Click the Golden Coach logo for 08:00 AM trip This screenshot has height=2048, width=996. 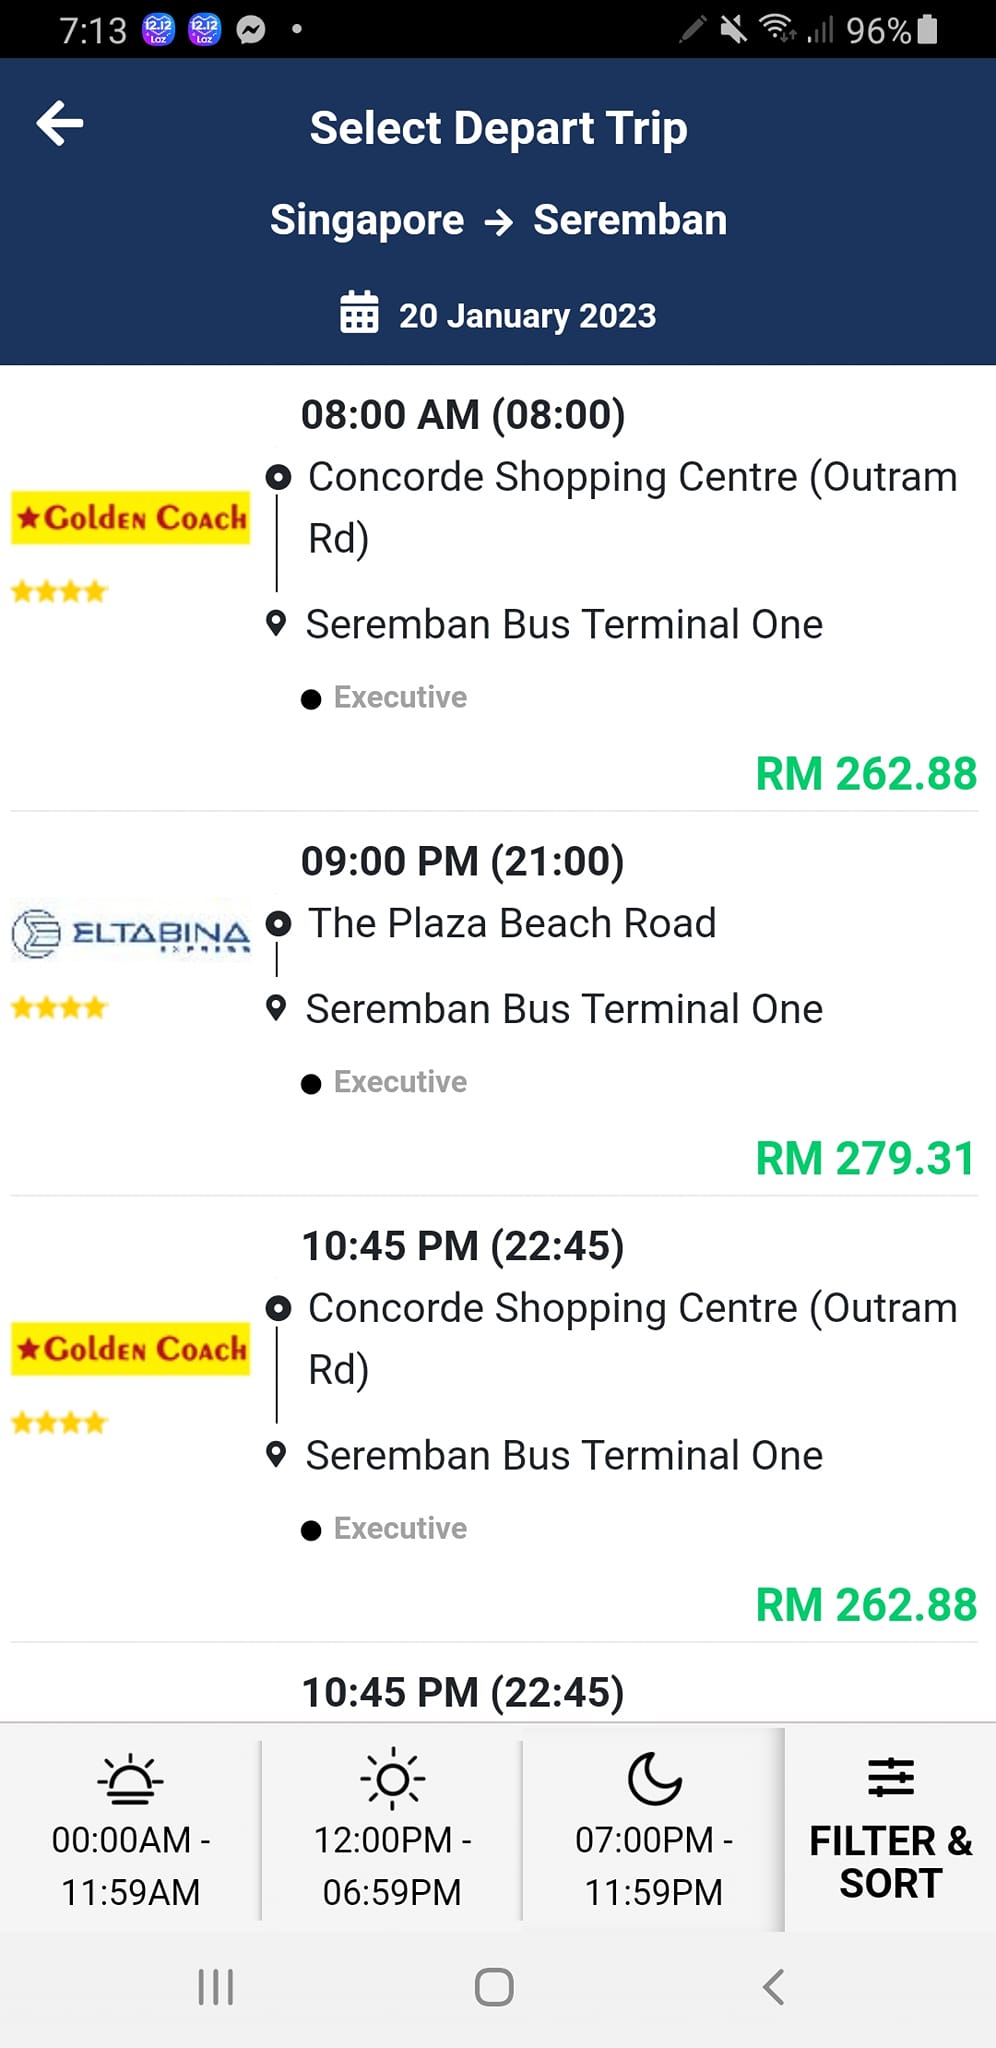[x=130, y=518]
